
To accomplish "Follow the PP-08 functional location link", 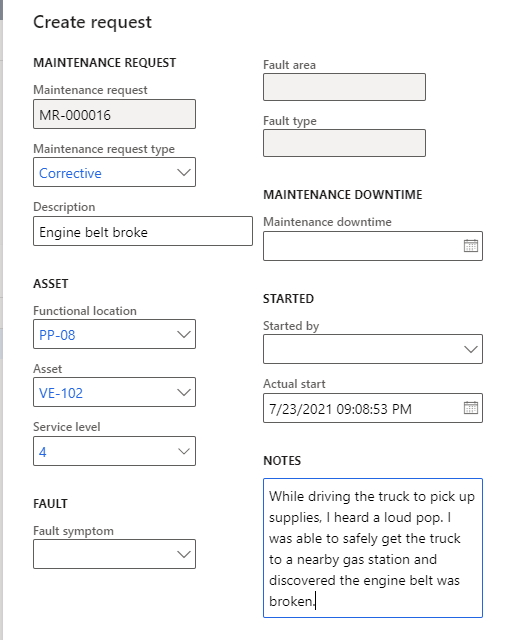I will click(57, 335).
